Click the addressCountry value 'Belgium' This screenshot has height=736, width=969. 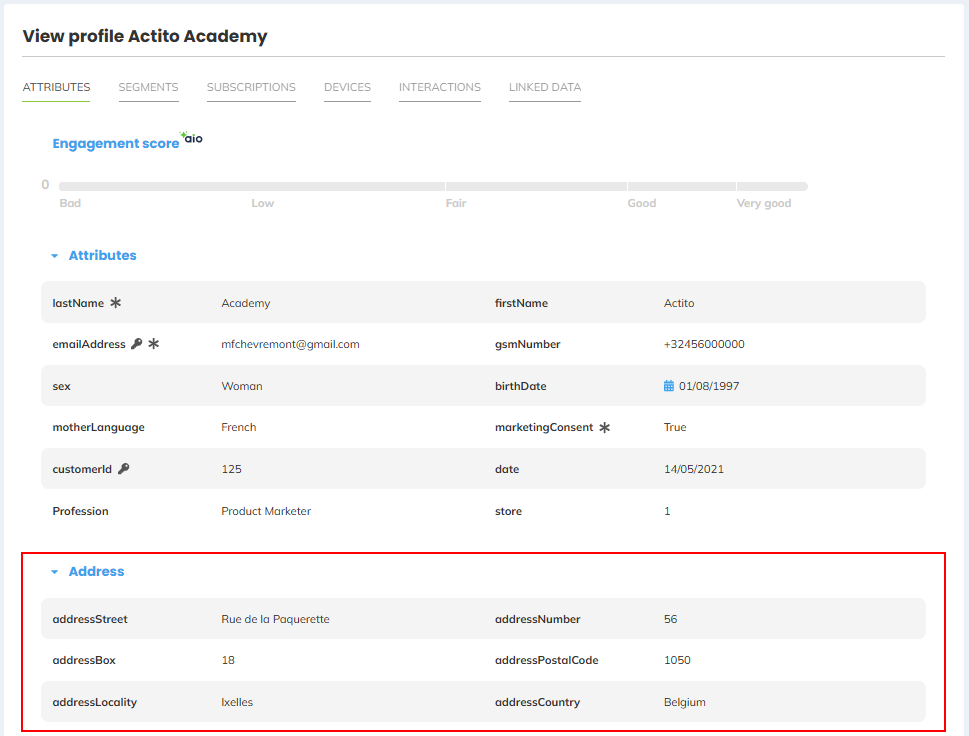pos(685,703)
